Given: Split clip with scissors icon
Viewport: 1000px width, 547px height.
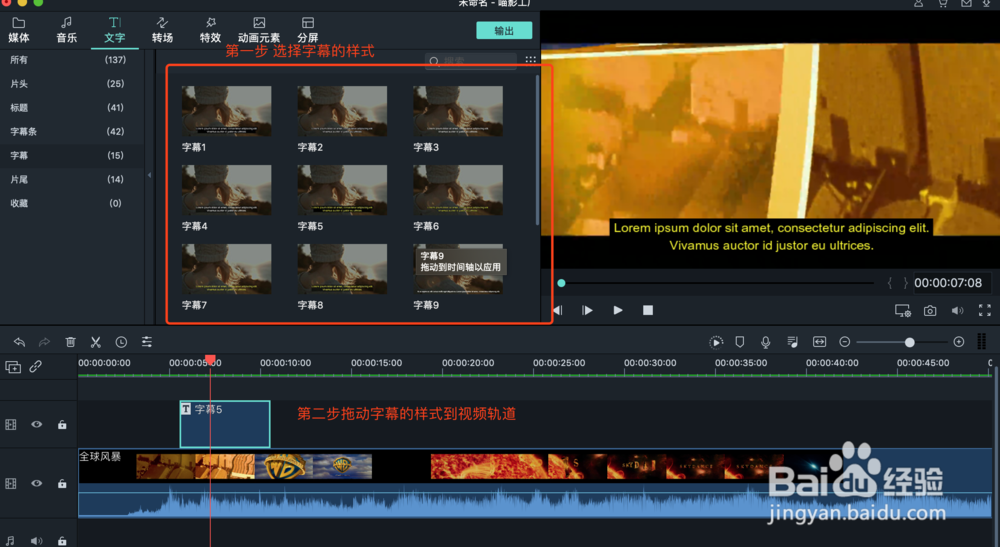Looking at the screenshot, I should (x=96, y=342).
